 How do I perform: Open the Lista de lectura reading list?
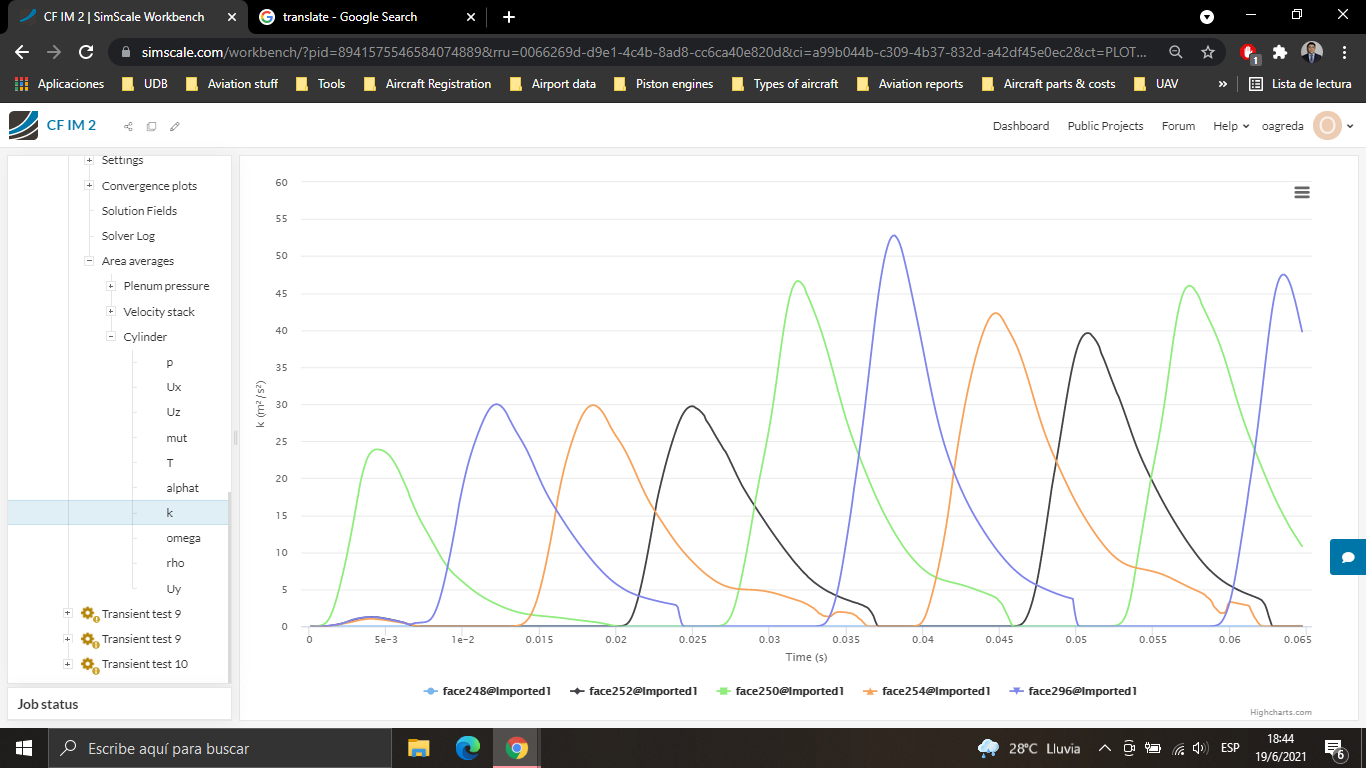(x=1300, y=84)
